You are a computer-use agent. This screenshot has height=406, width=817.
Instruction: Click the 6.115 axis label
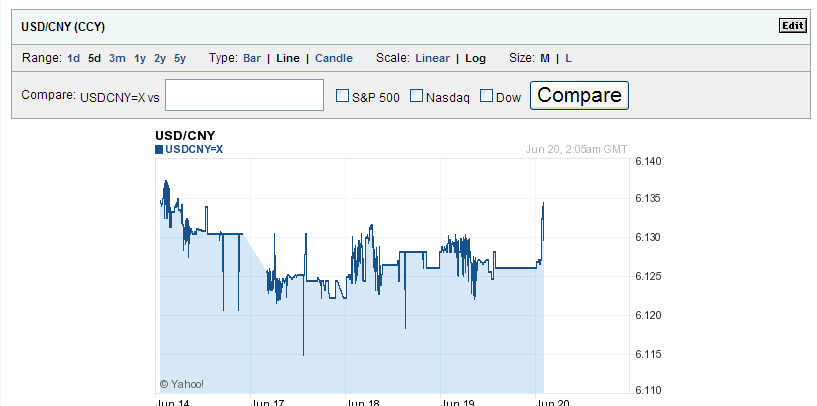(x=648, y=354)
